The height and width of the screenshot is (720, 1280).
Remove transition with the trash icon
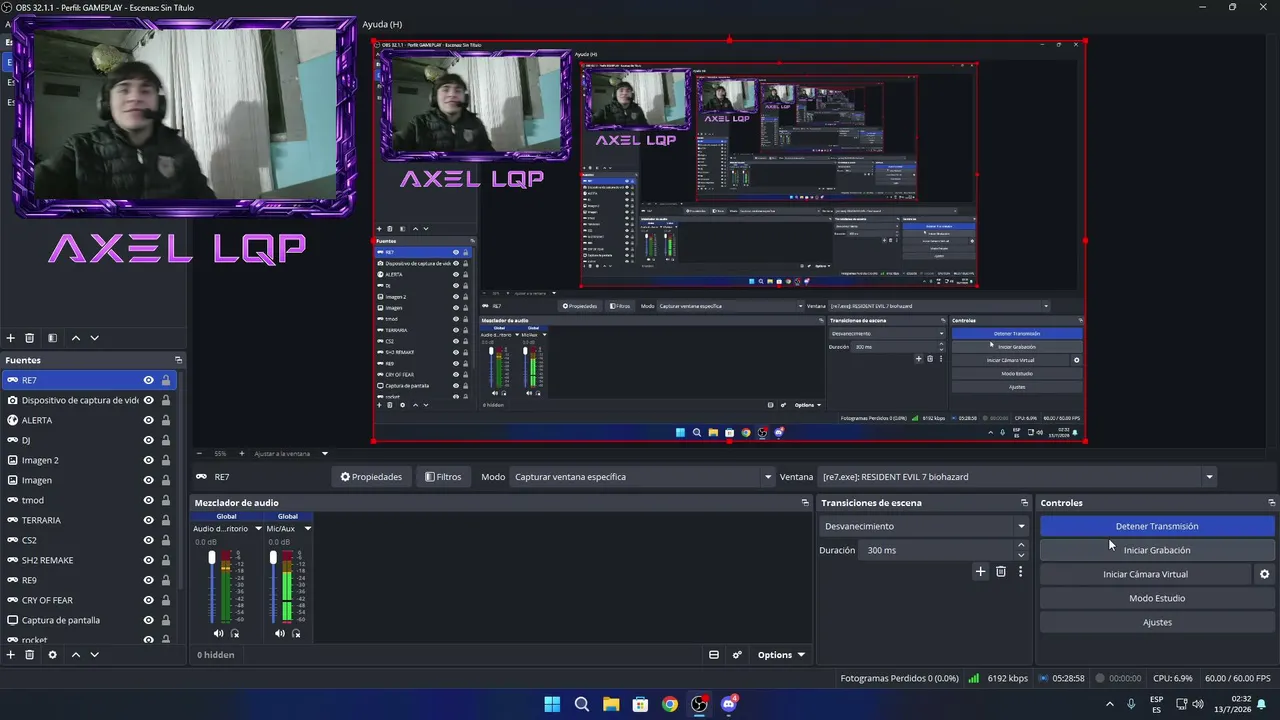(1001, 572)
